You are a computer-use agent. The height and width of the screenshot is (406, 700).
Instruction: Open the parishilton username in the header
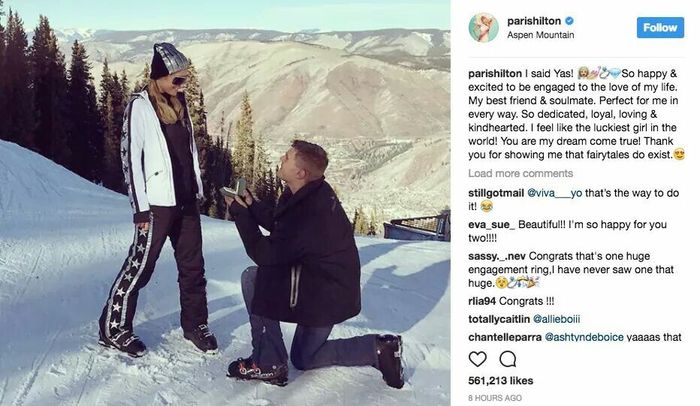(x=534, y=21)
